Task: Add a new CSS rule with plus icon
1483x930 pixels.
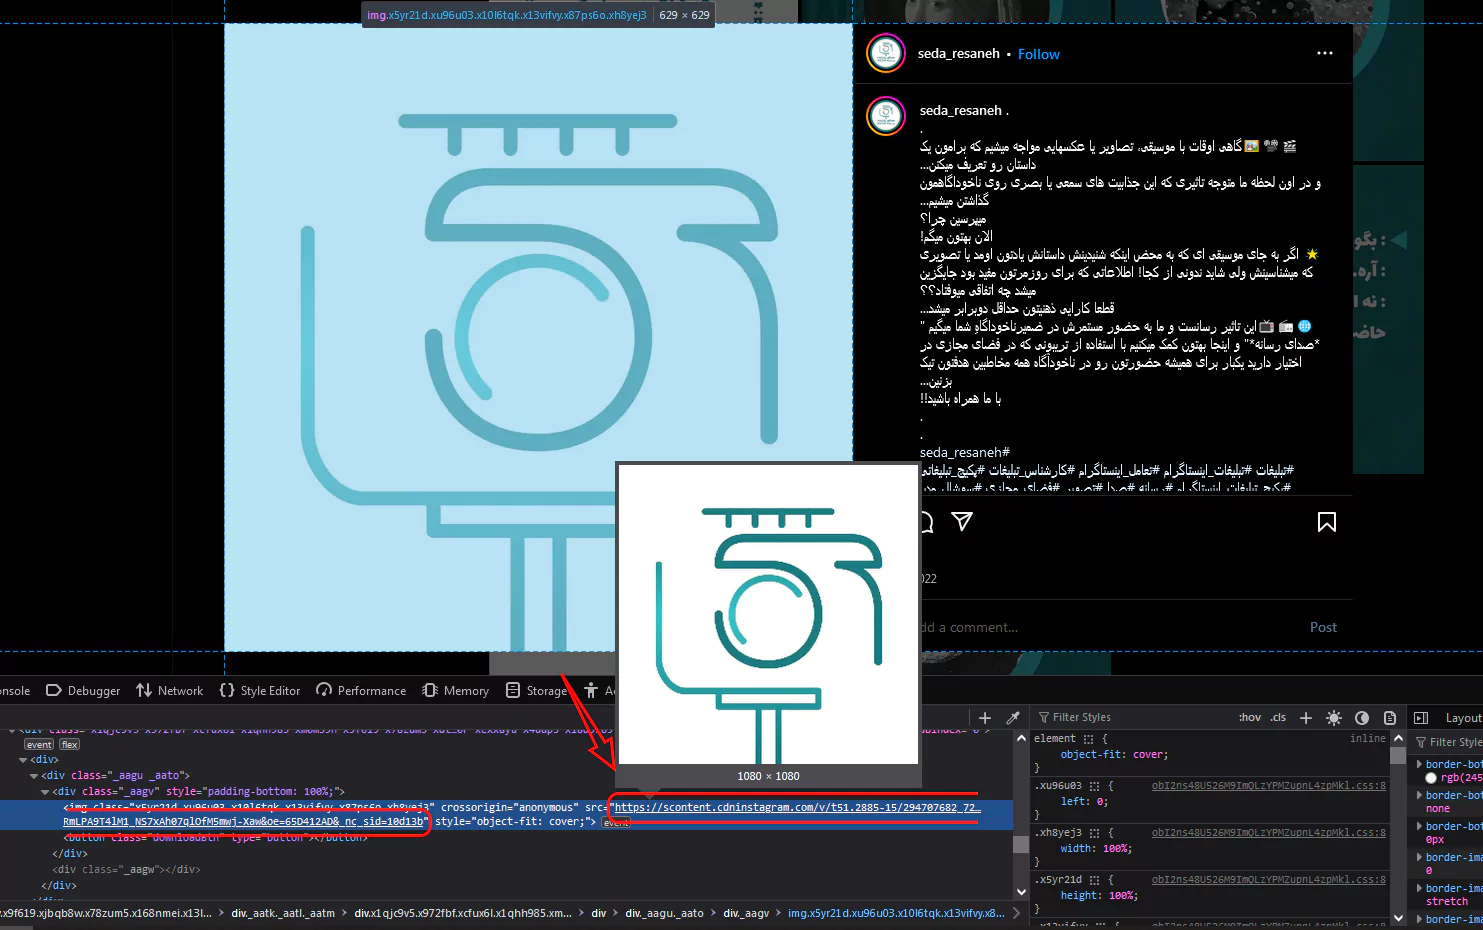Action: [1305, 718]
